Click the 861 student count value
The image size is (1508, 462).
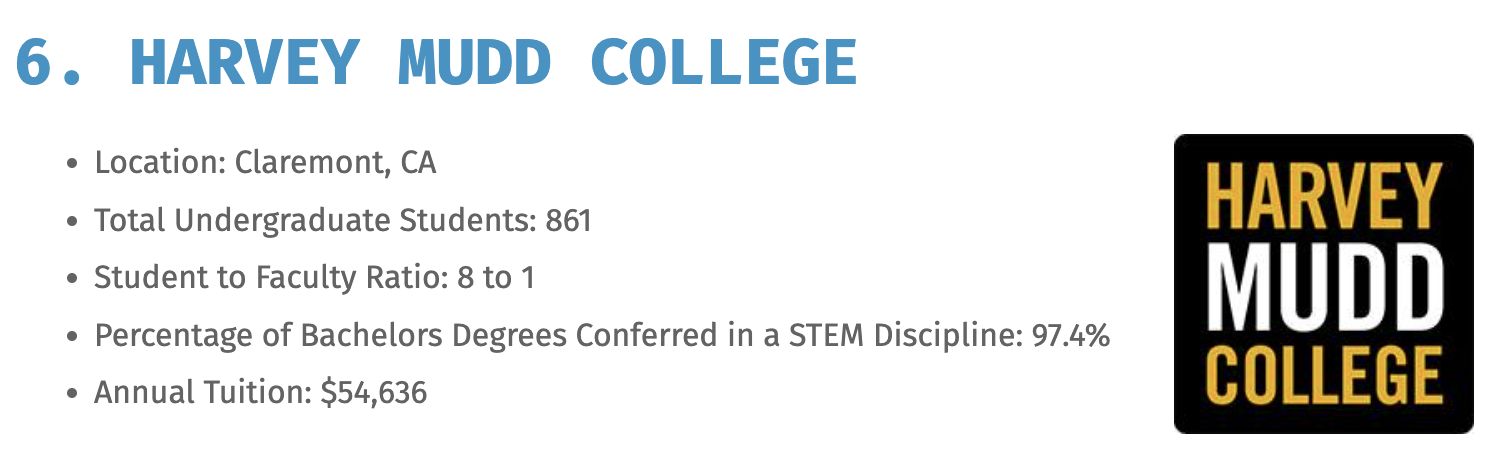[x=569, y=220]
